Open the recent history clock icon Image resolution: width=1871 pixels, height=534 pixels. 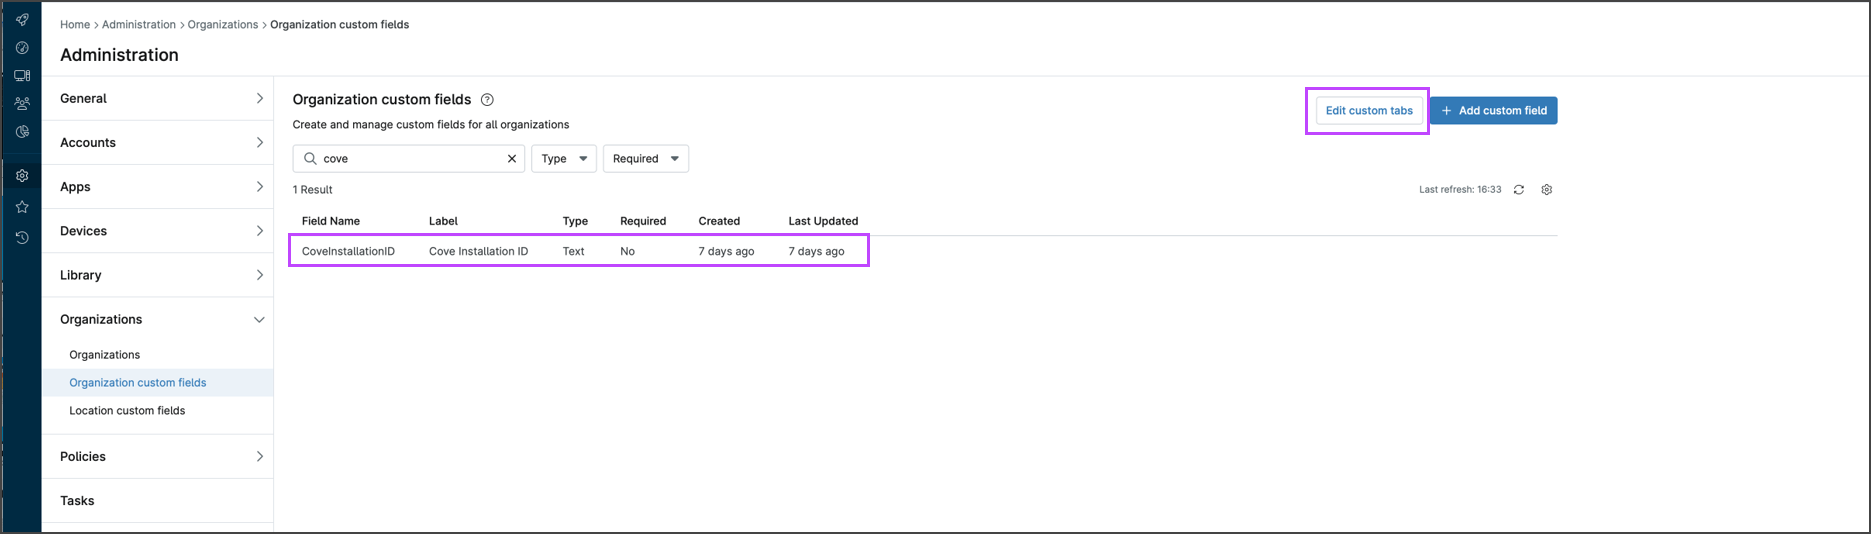22,237
